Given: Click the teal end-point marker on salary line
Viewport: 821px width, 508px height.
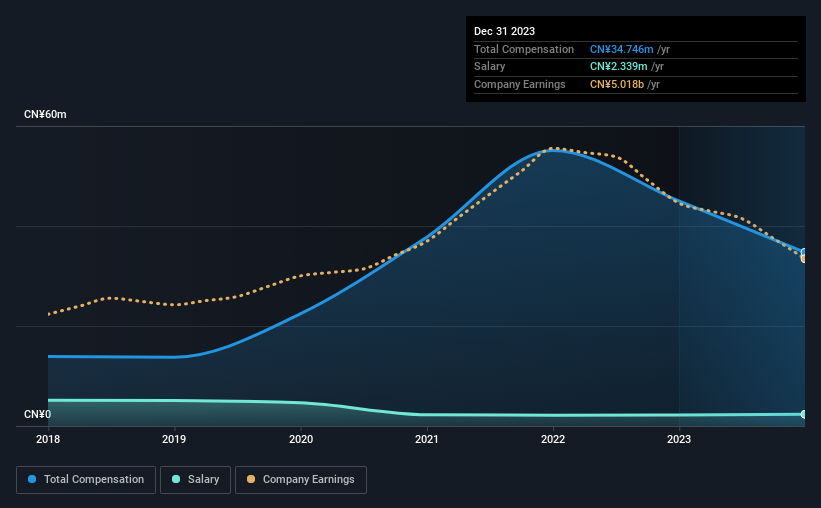Looking at the screenshot, I should 804,414.
